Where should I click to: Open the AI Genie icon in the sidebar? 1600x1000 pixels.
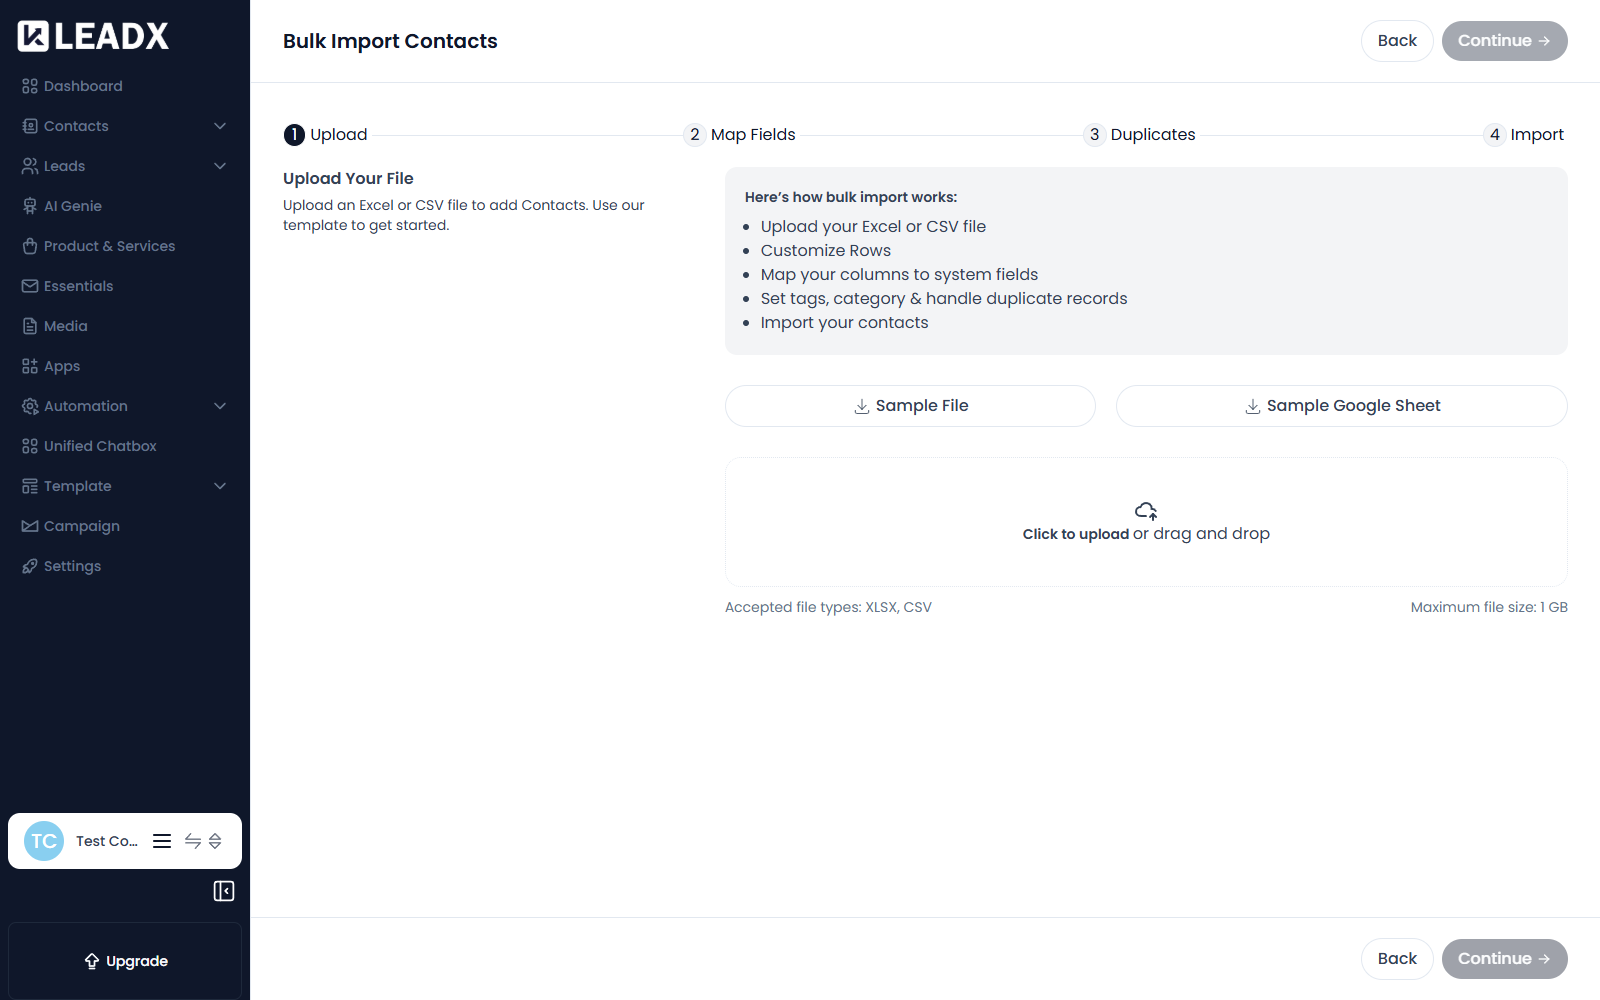click(x=30, y=206)
